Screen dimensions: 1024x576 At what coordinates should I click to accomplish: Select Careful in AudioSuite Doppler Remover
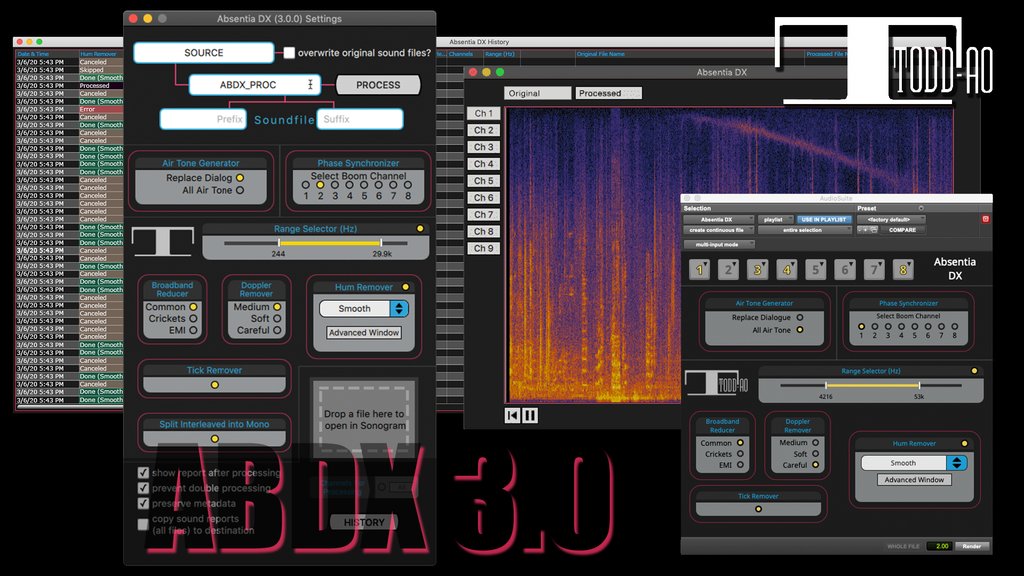[816, 465]
